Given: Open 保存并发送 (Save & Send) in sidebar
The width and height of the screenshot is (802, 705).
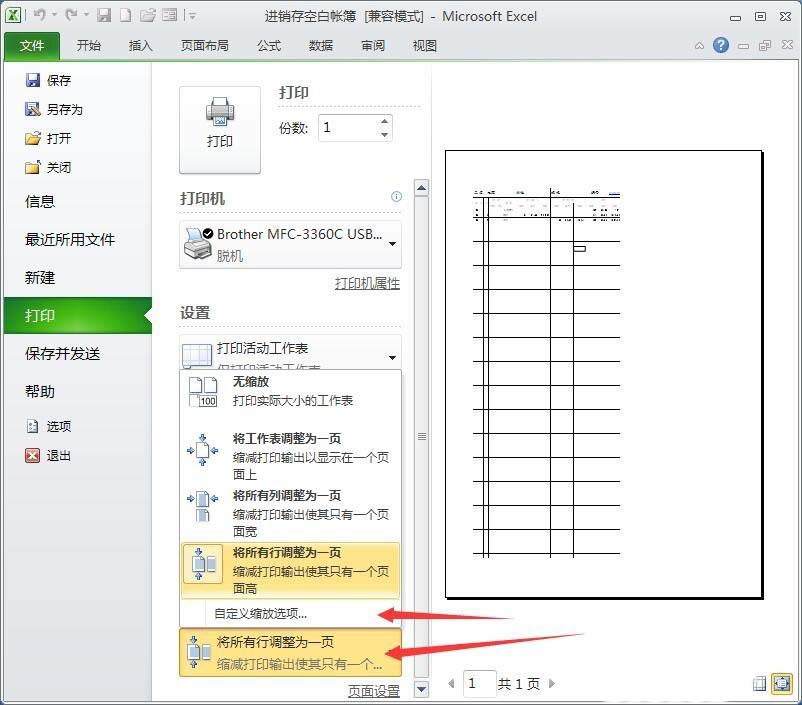Looking at the screenshot, I should point(62,354).
